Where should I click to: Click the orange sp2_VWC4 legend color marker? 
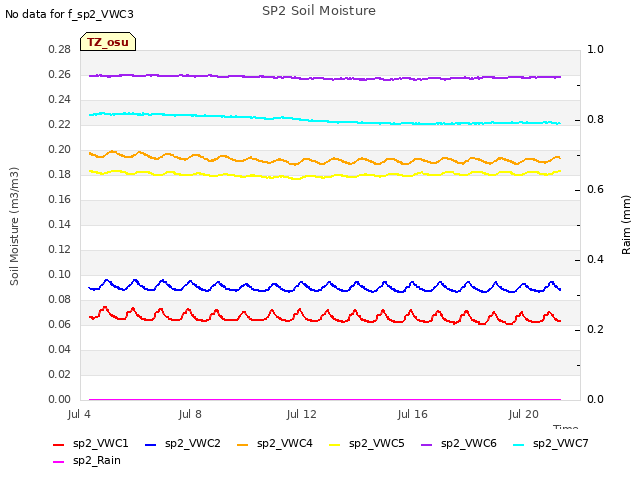[243, 444]
